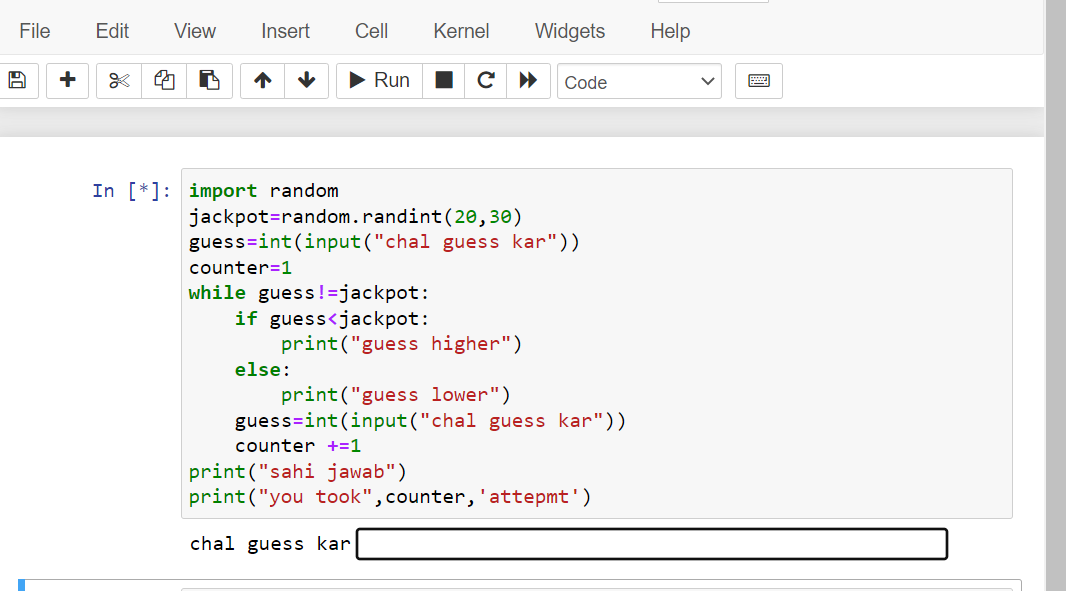
Task: Place cursor on print("sahi jawab") line
Action: coord(297,472)
